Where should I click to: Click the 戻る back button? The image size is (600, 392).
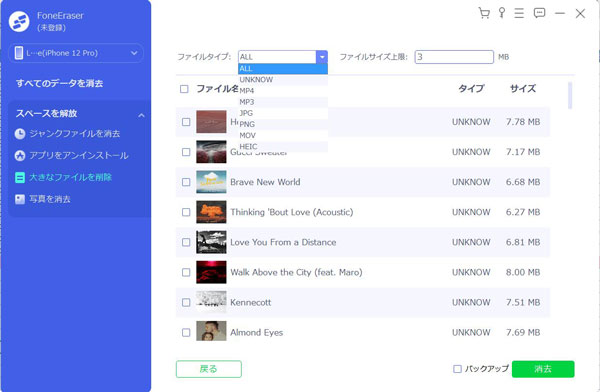tap(209, 369)
